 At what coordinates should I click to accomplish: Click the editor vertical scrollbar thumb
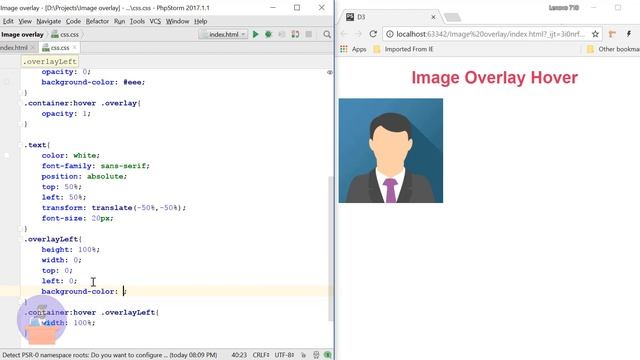[x=331, y=248]
